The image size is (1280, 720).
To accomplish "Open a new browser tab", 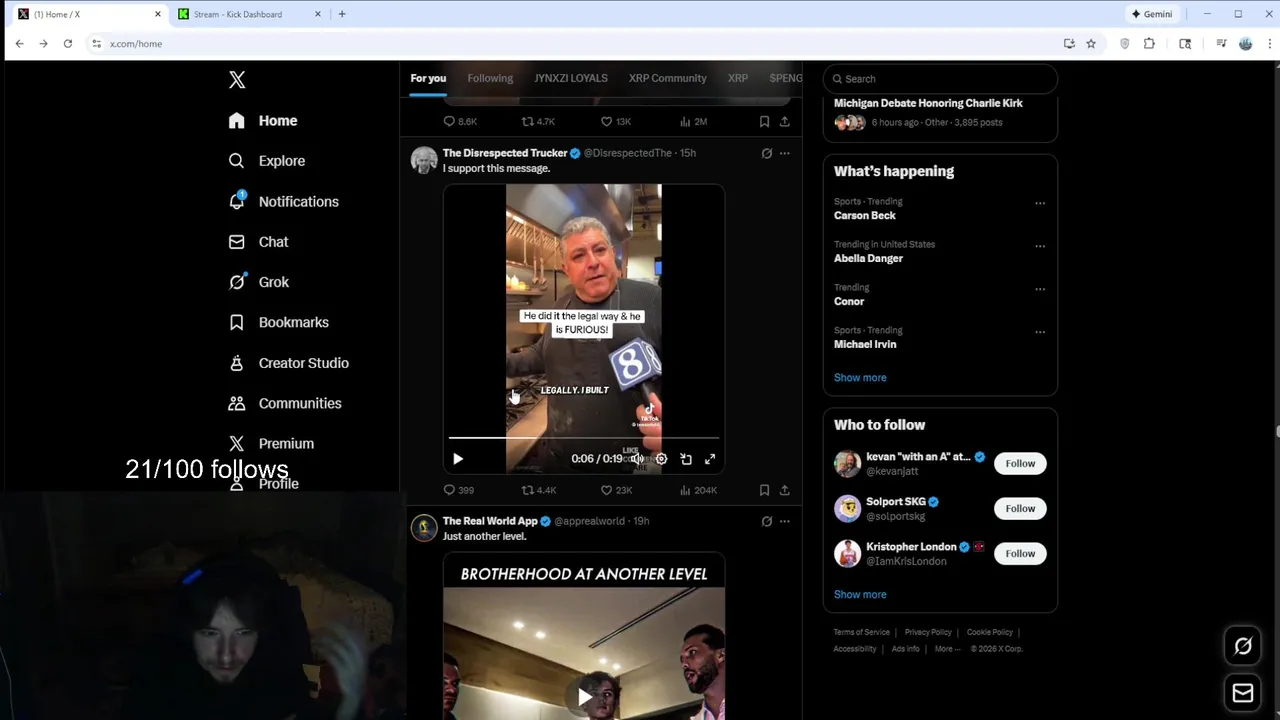I will [x=342, y=14].
